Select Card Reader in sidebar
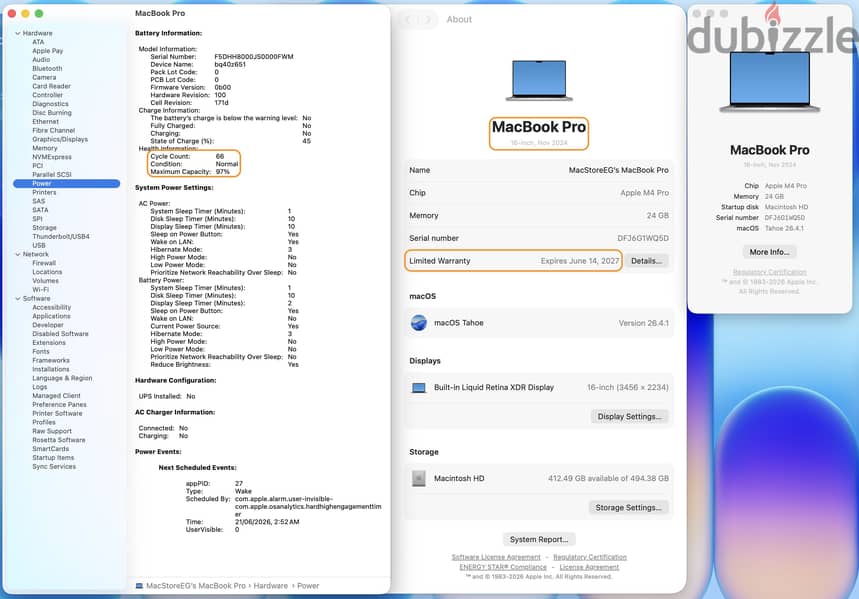Viewport: 859px width, 599px height. pos(51,86)
